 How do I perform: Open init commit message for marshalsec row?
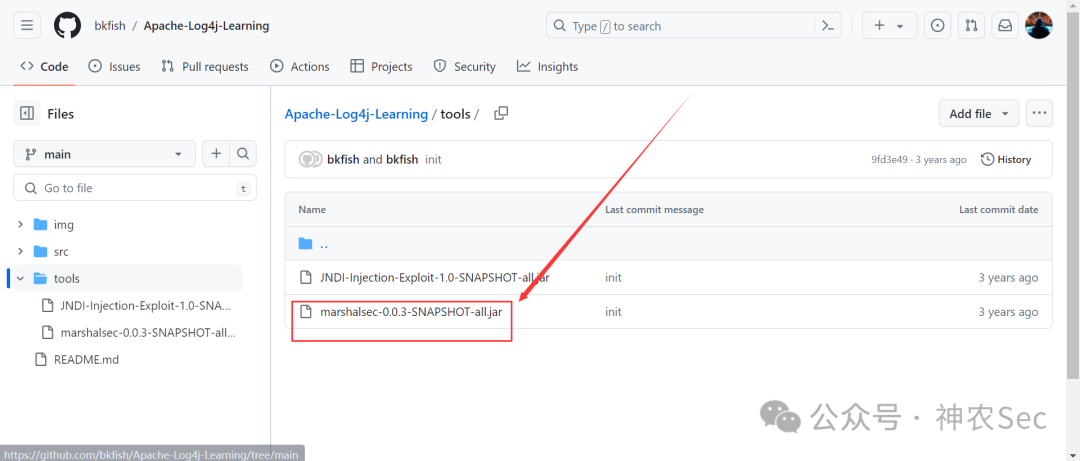pos(613,311)
